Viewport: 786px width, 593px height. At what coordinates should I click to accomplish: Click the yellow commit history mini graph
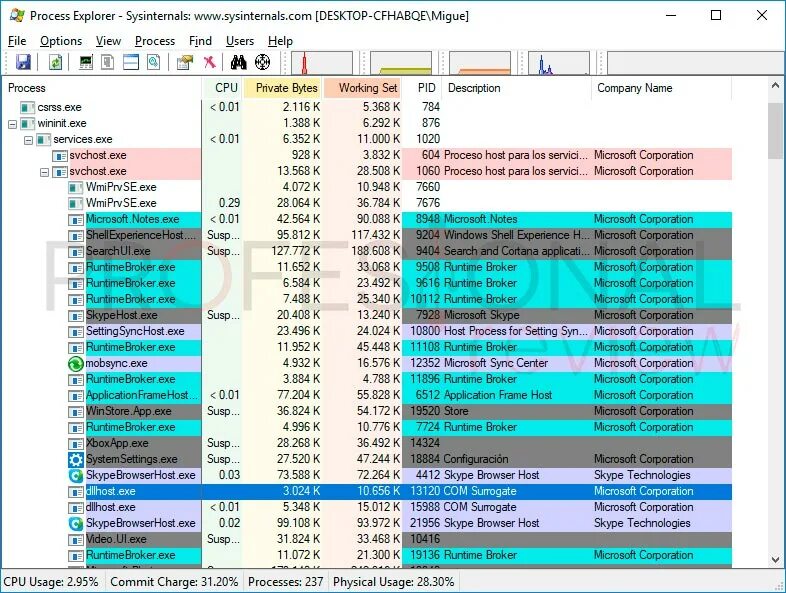pos(401,63)
